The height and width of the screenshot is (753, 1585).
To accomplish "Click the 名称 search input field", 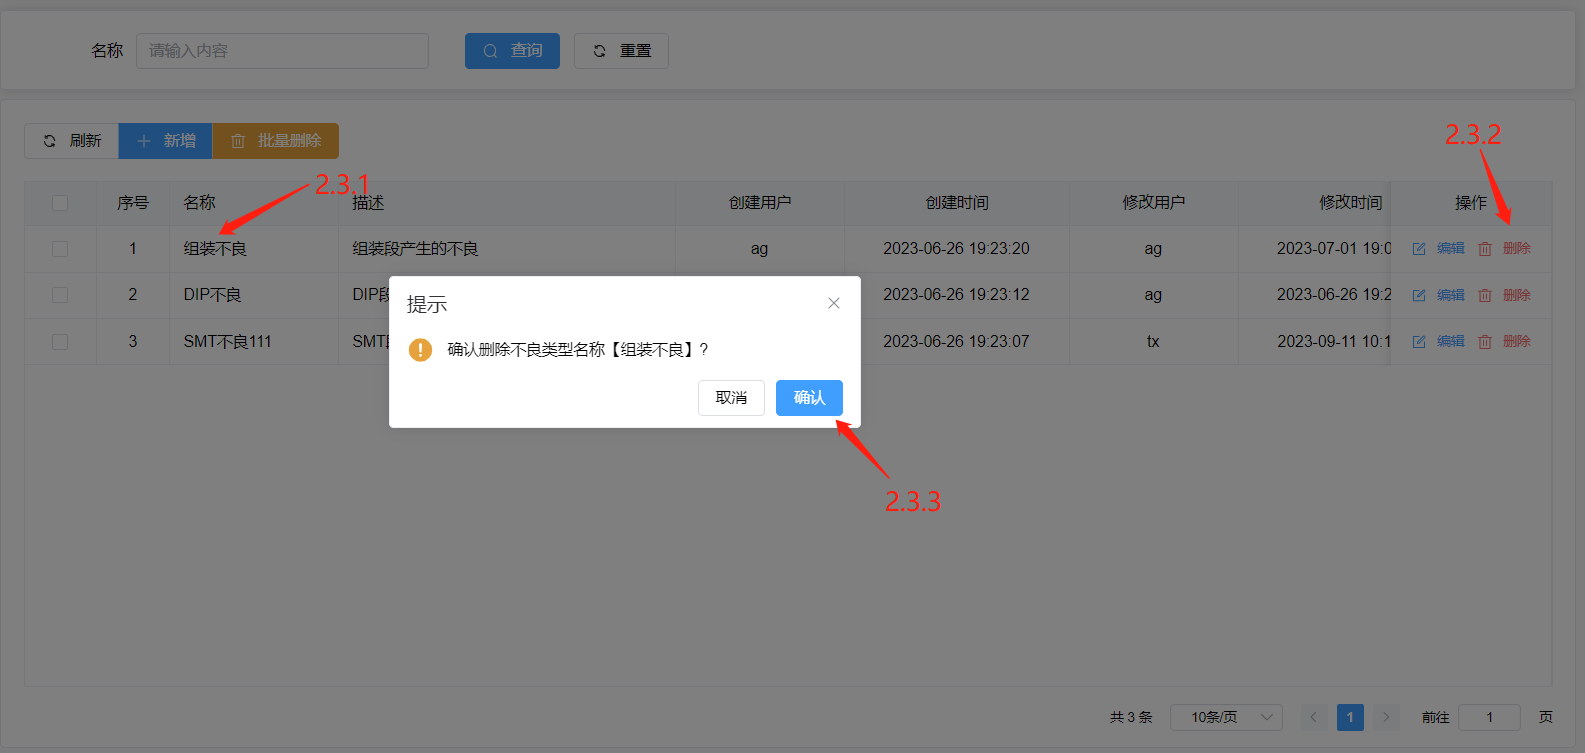I will [x=282, y=51].
